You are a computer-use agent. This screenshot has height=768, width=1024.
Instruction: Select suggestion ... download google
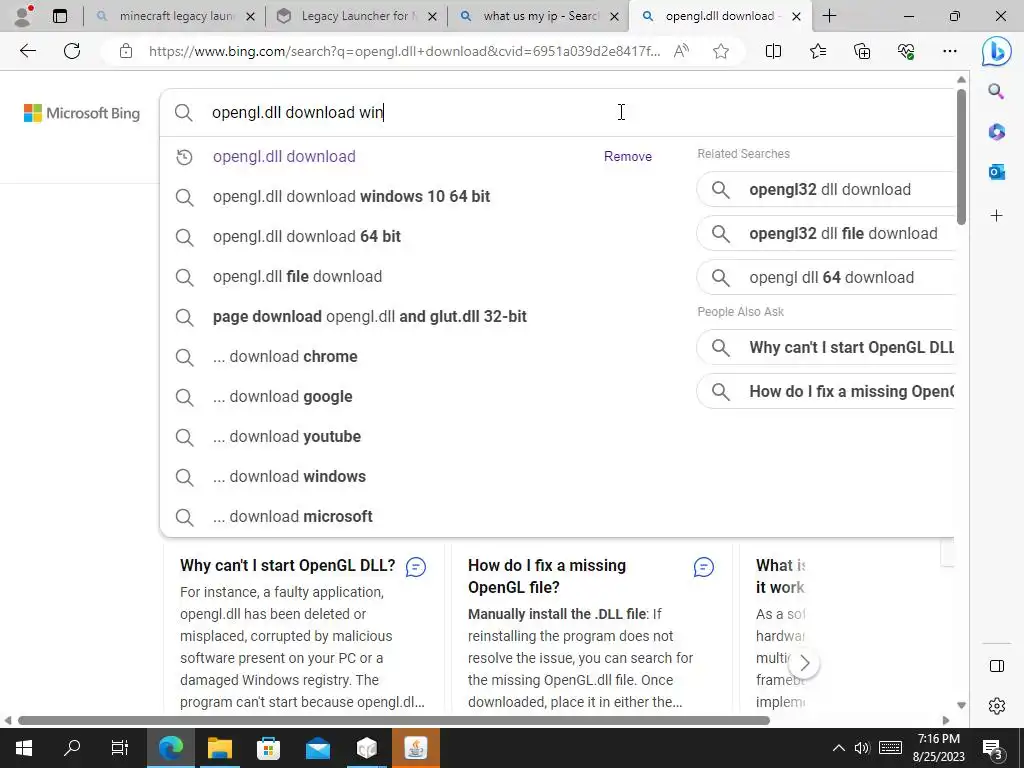(282, 396)
